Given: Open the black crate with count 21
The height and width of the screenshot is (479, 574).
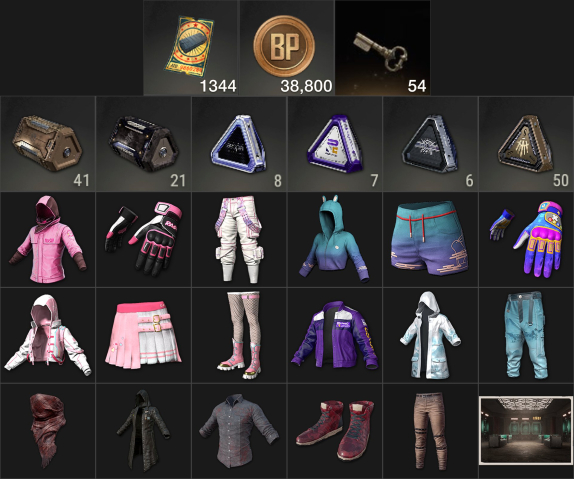Looking at the screenshot, I should click(x=144, y=144).
